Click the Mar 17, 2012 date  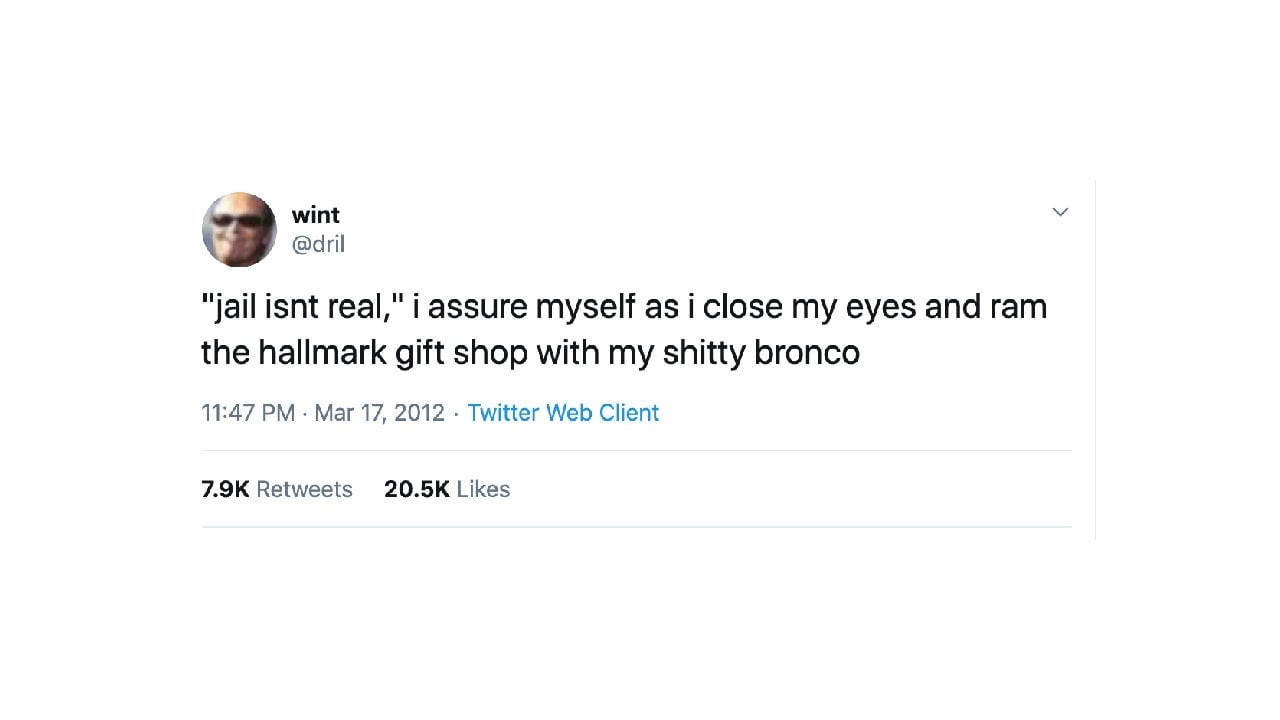pyautogui.click(x=379, y=413)
